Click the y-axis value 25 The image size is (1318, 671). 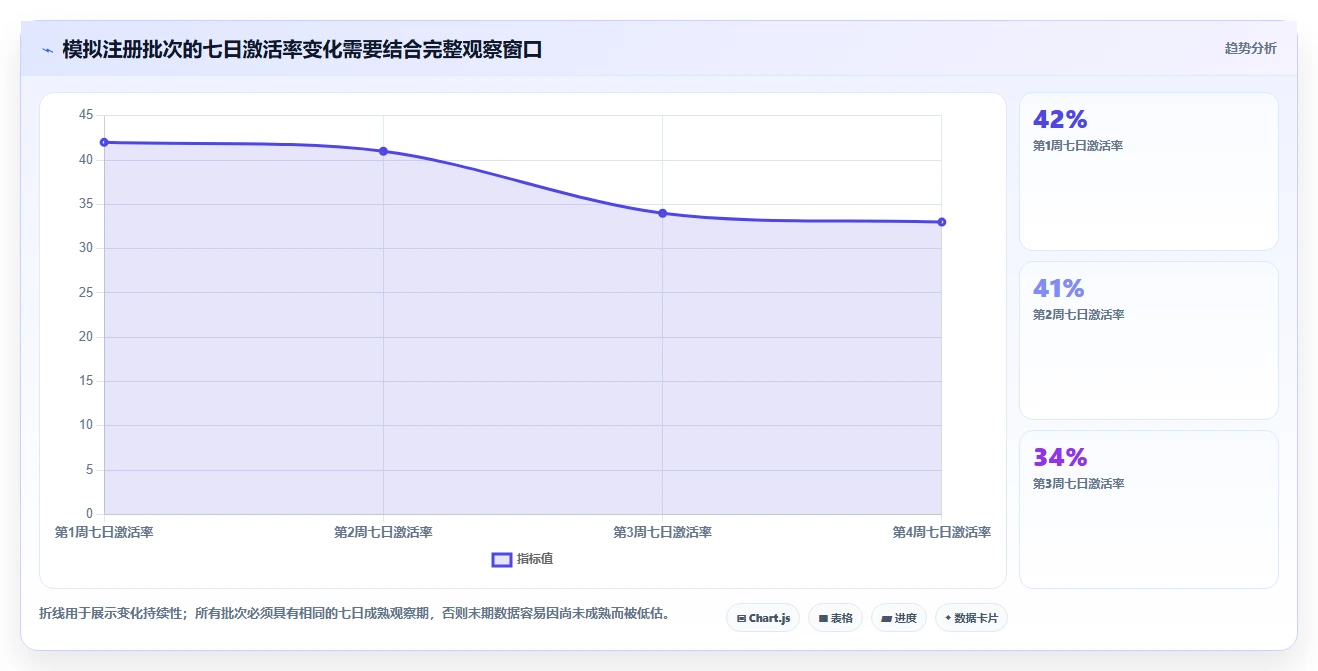86,293
